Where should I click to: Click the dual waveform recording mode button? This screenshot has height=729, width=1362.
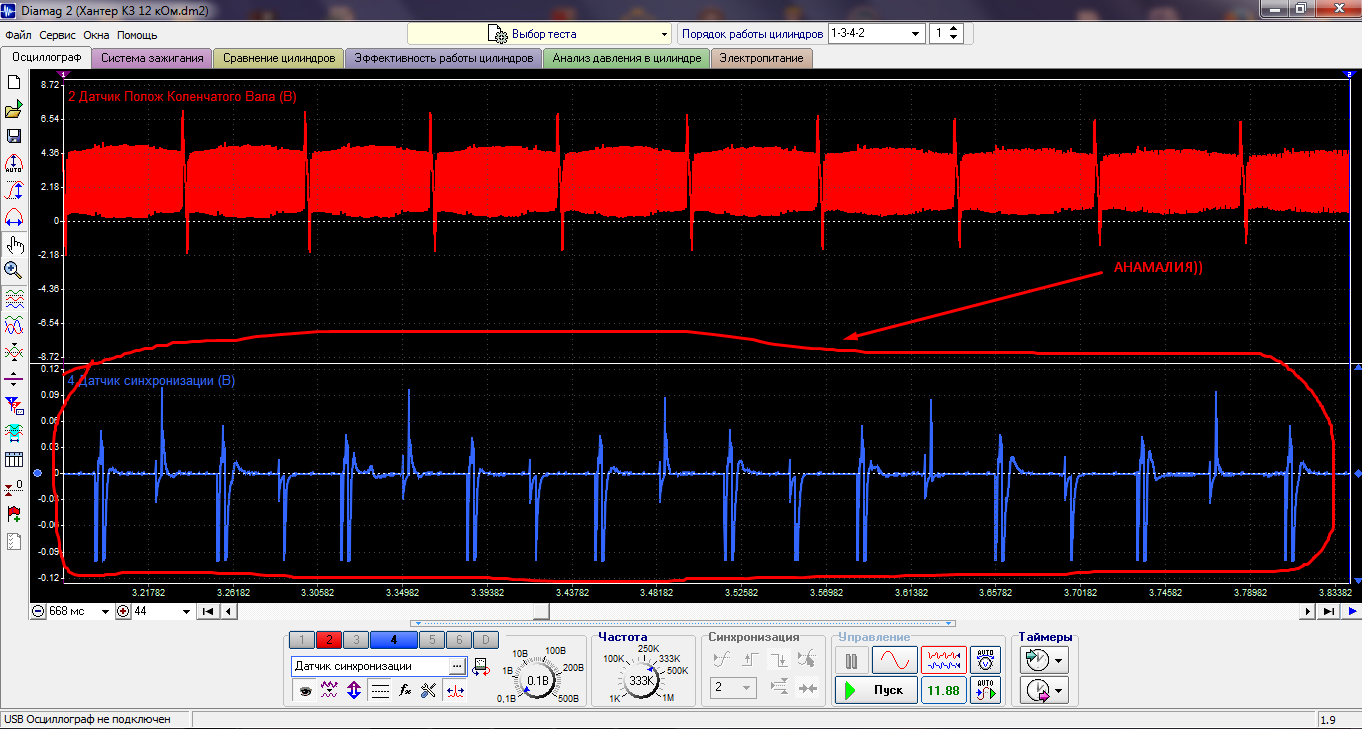pyautogui.click(x=943, y=661)
